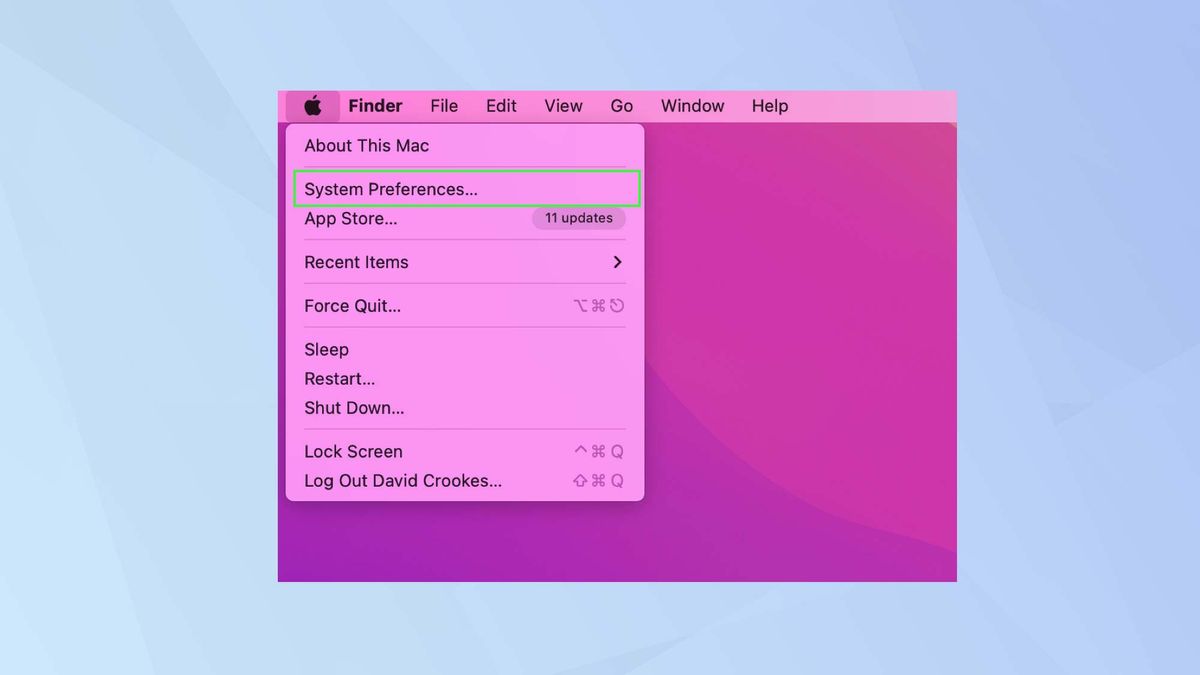Image resolution: width=1200 pixels, height=675 pixels.
Task: Open the Window menu
Action: click(x=692, y=105)
